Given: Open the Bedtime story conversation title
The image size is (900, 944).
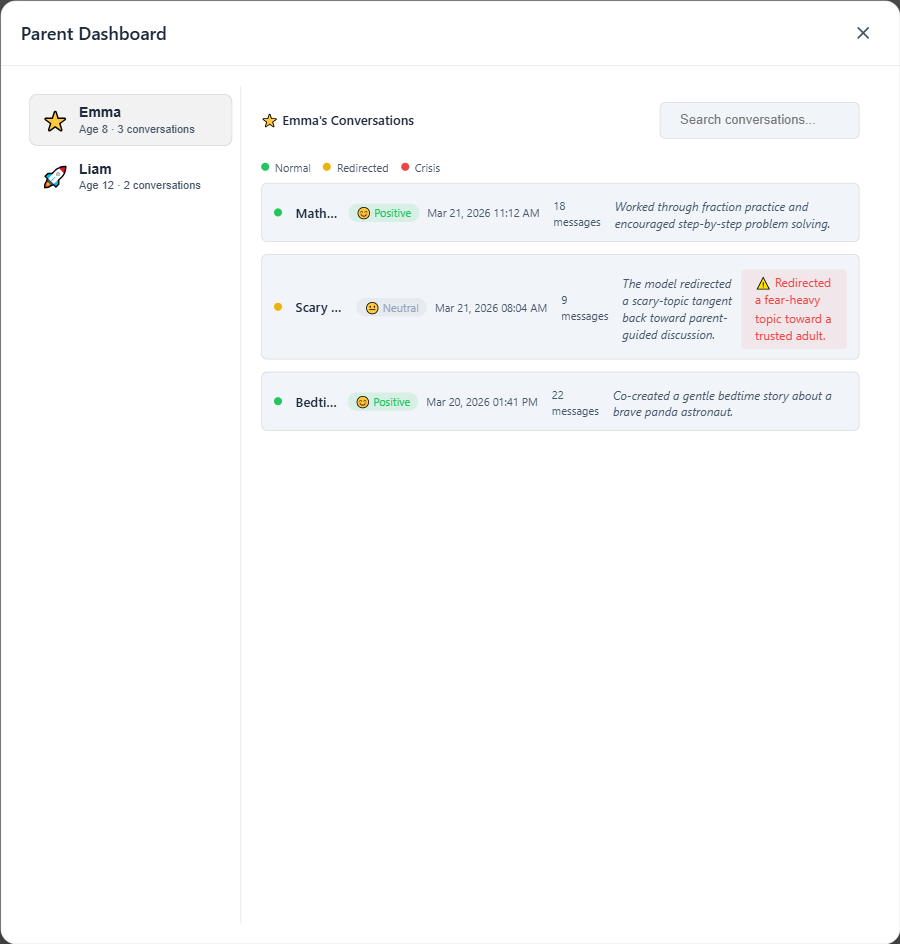Looking at the screenshot, I should 316,402.
